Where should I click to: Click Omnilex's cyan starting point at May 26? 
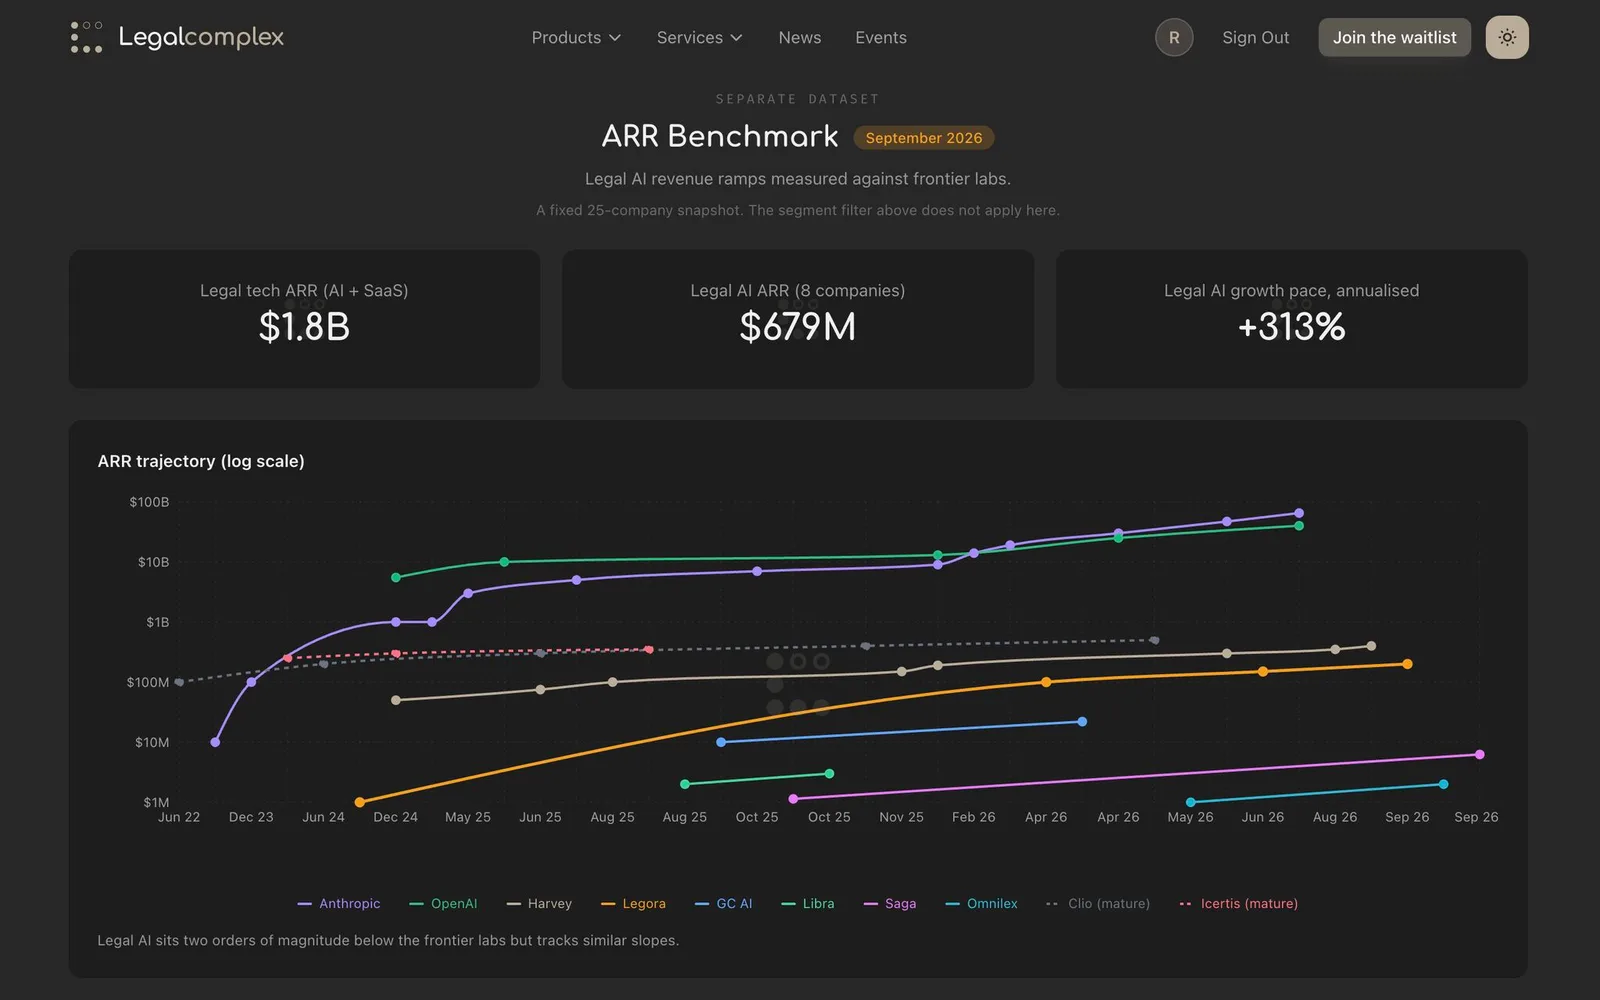1190,802
